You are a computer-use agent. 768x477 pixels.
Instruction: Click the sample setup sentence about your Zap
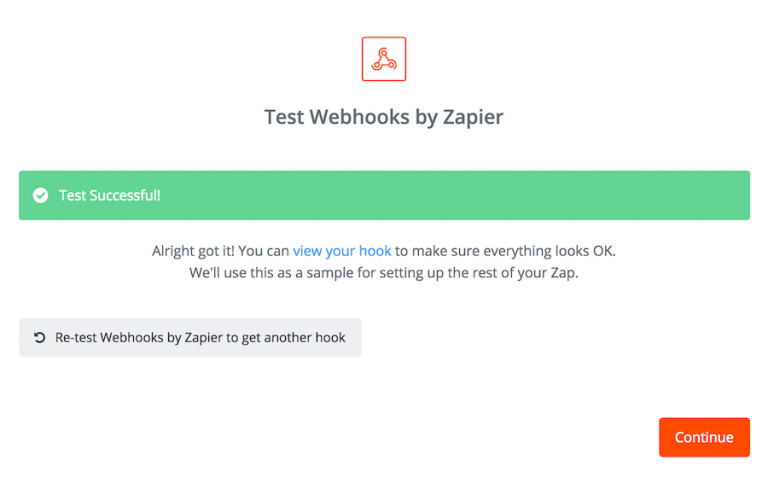384,273
